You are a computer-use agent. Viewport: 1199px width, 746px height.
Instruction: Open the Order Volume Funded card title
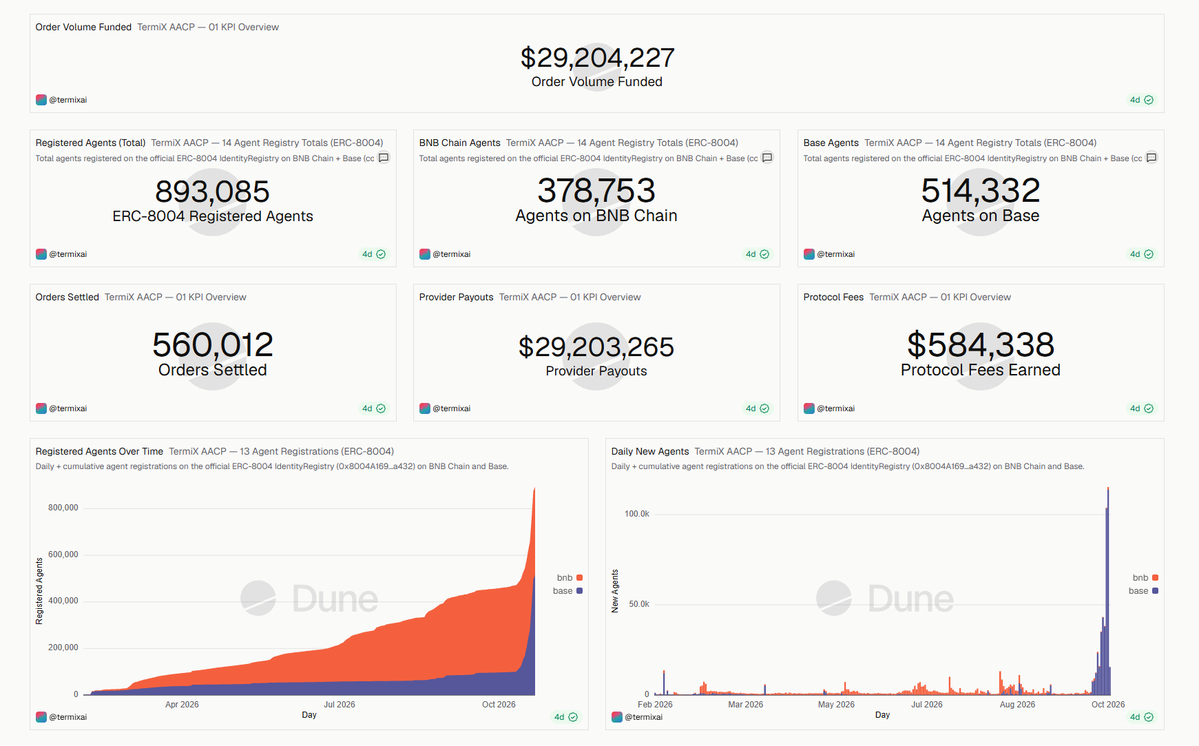point(83,27)
